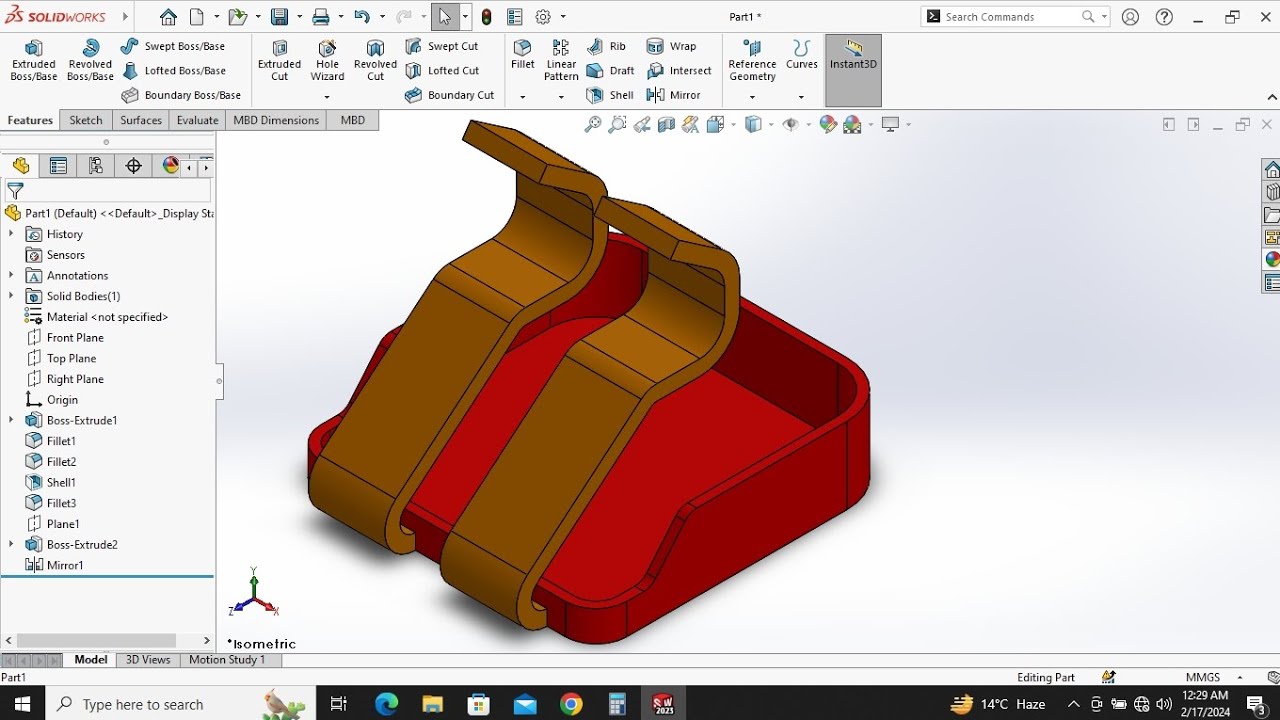Open the MBD Dimensions tab
Image resolution: width=1280 pixels, height=720 pixels.
[276, 120]
